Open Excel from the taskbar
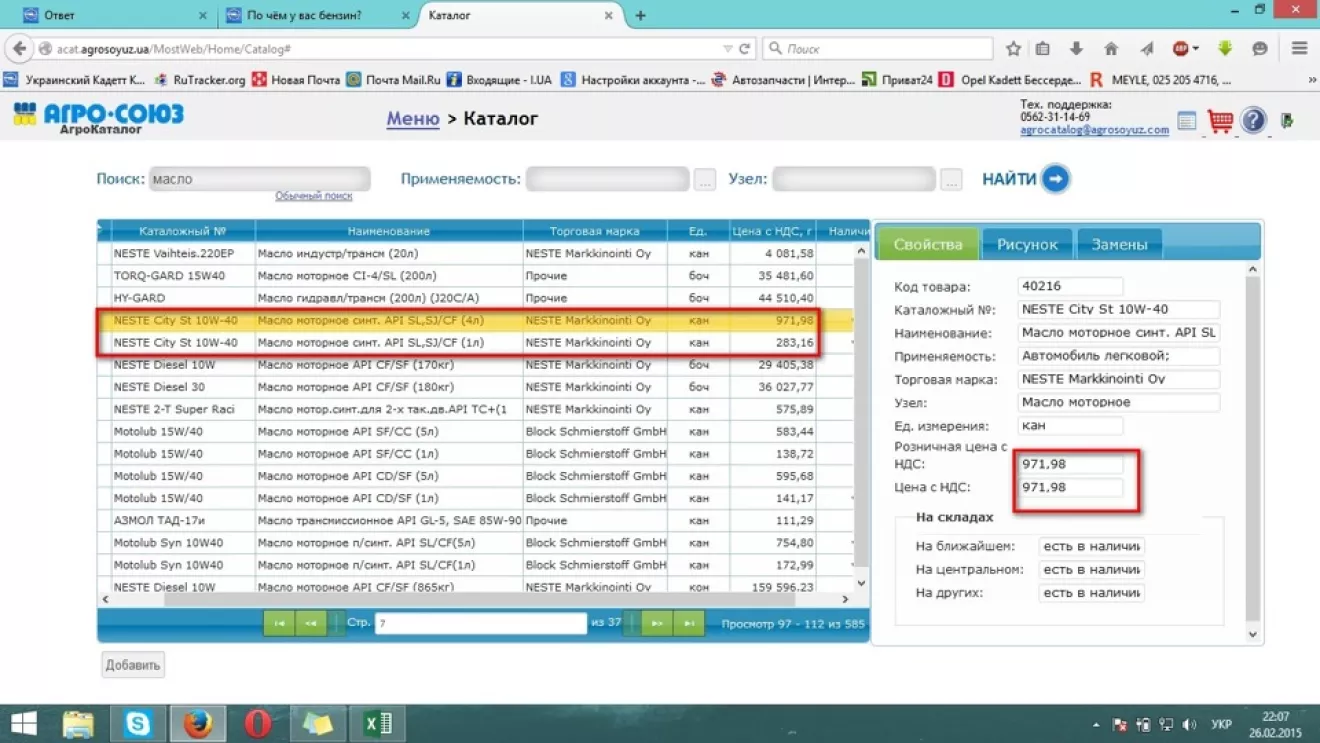 [x=378, y=723]
